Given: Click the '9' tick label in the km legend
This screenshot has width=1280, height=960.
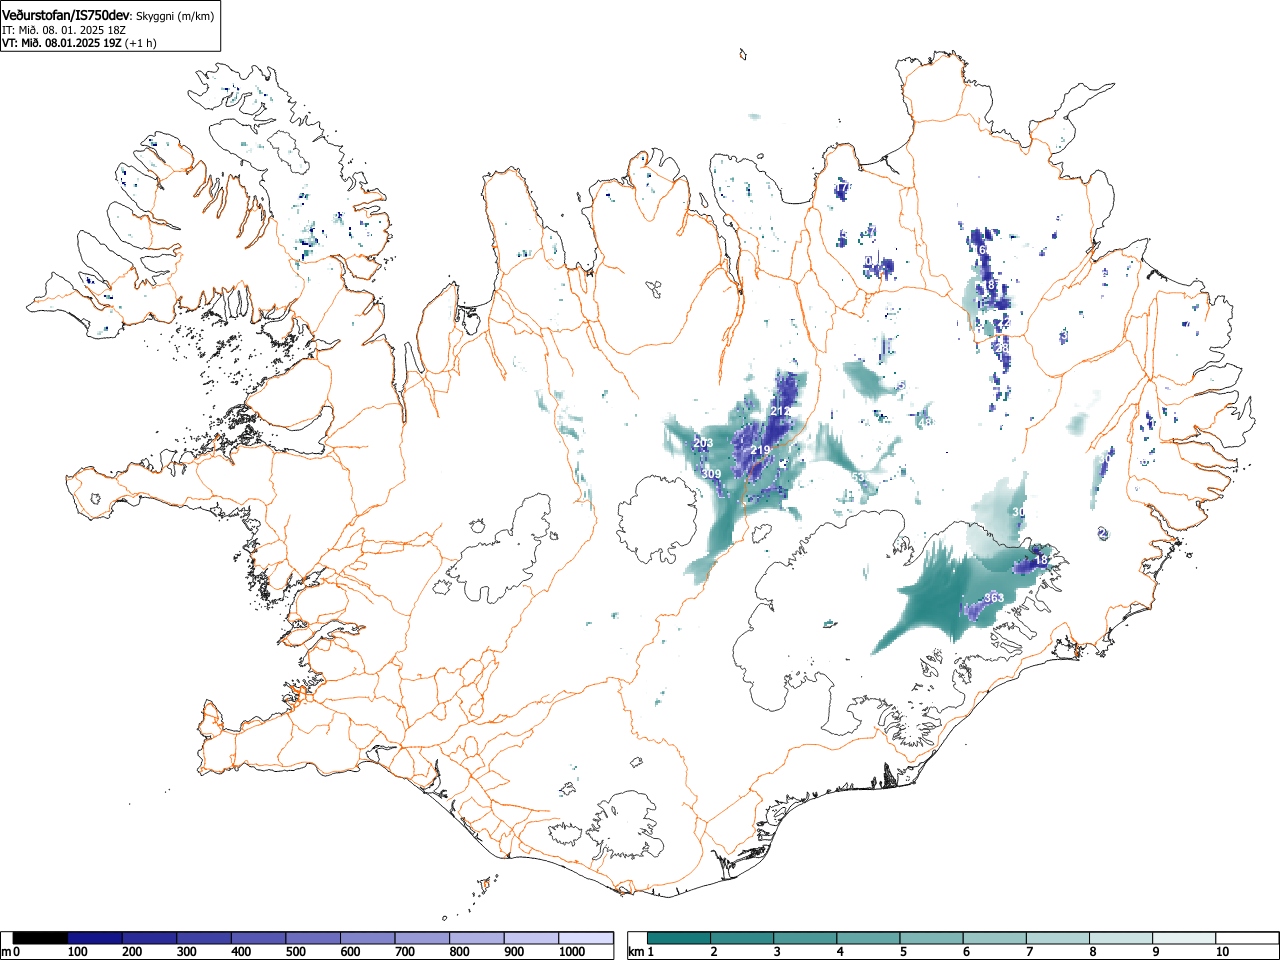Looking at the screenshot, I should [1155, 952].
